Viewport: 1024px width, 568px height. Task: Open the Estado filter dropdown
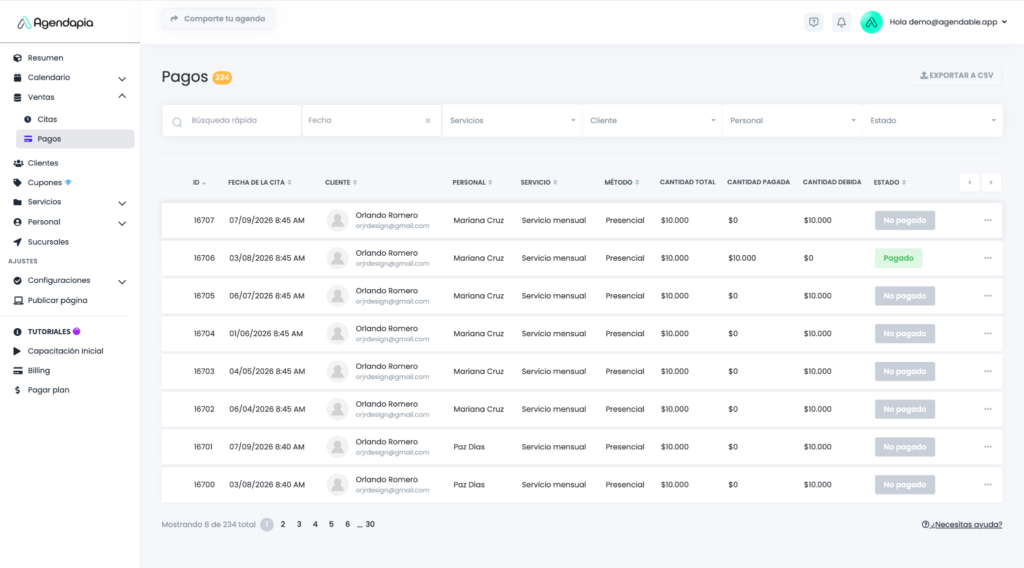[932, 121]
